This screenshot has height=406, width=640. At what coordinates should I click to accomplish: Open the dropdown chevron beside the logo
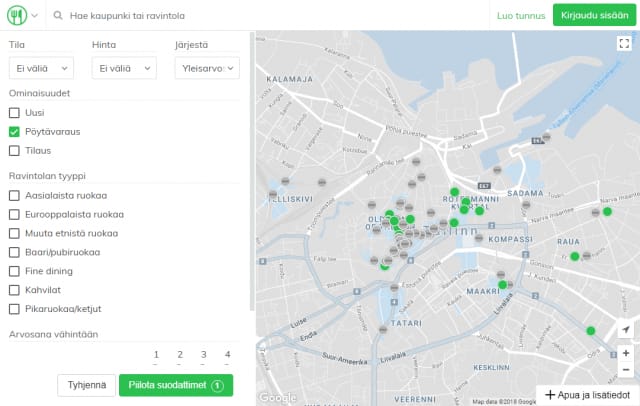(35, 16)
